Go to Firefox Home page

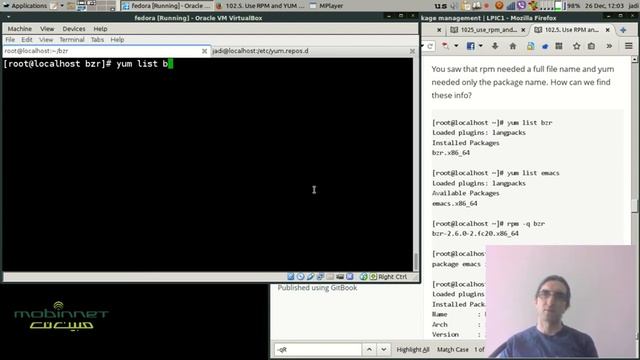[513, 46]
